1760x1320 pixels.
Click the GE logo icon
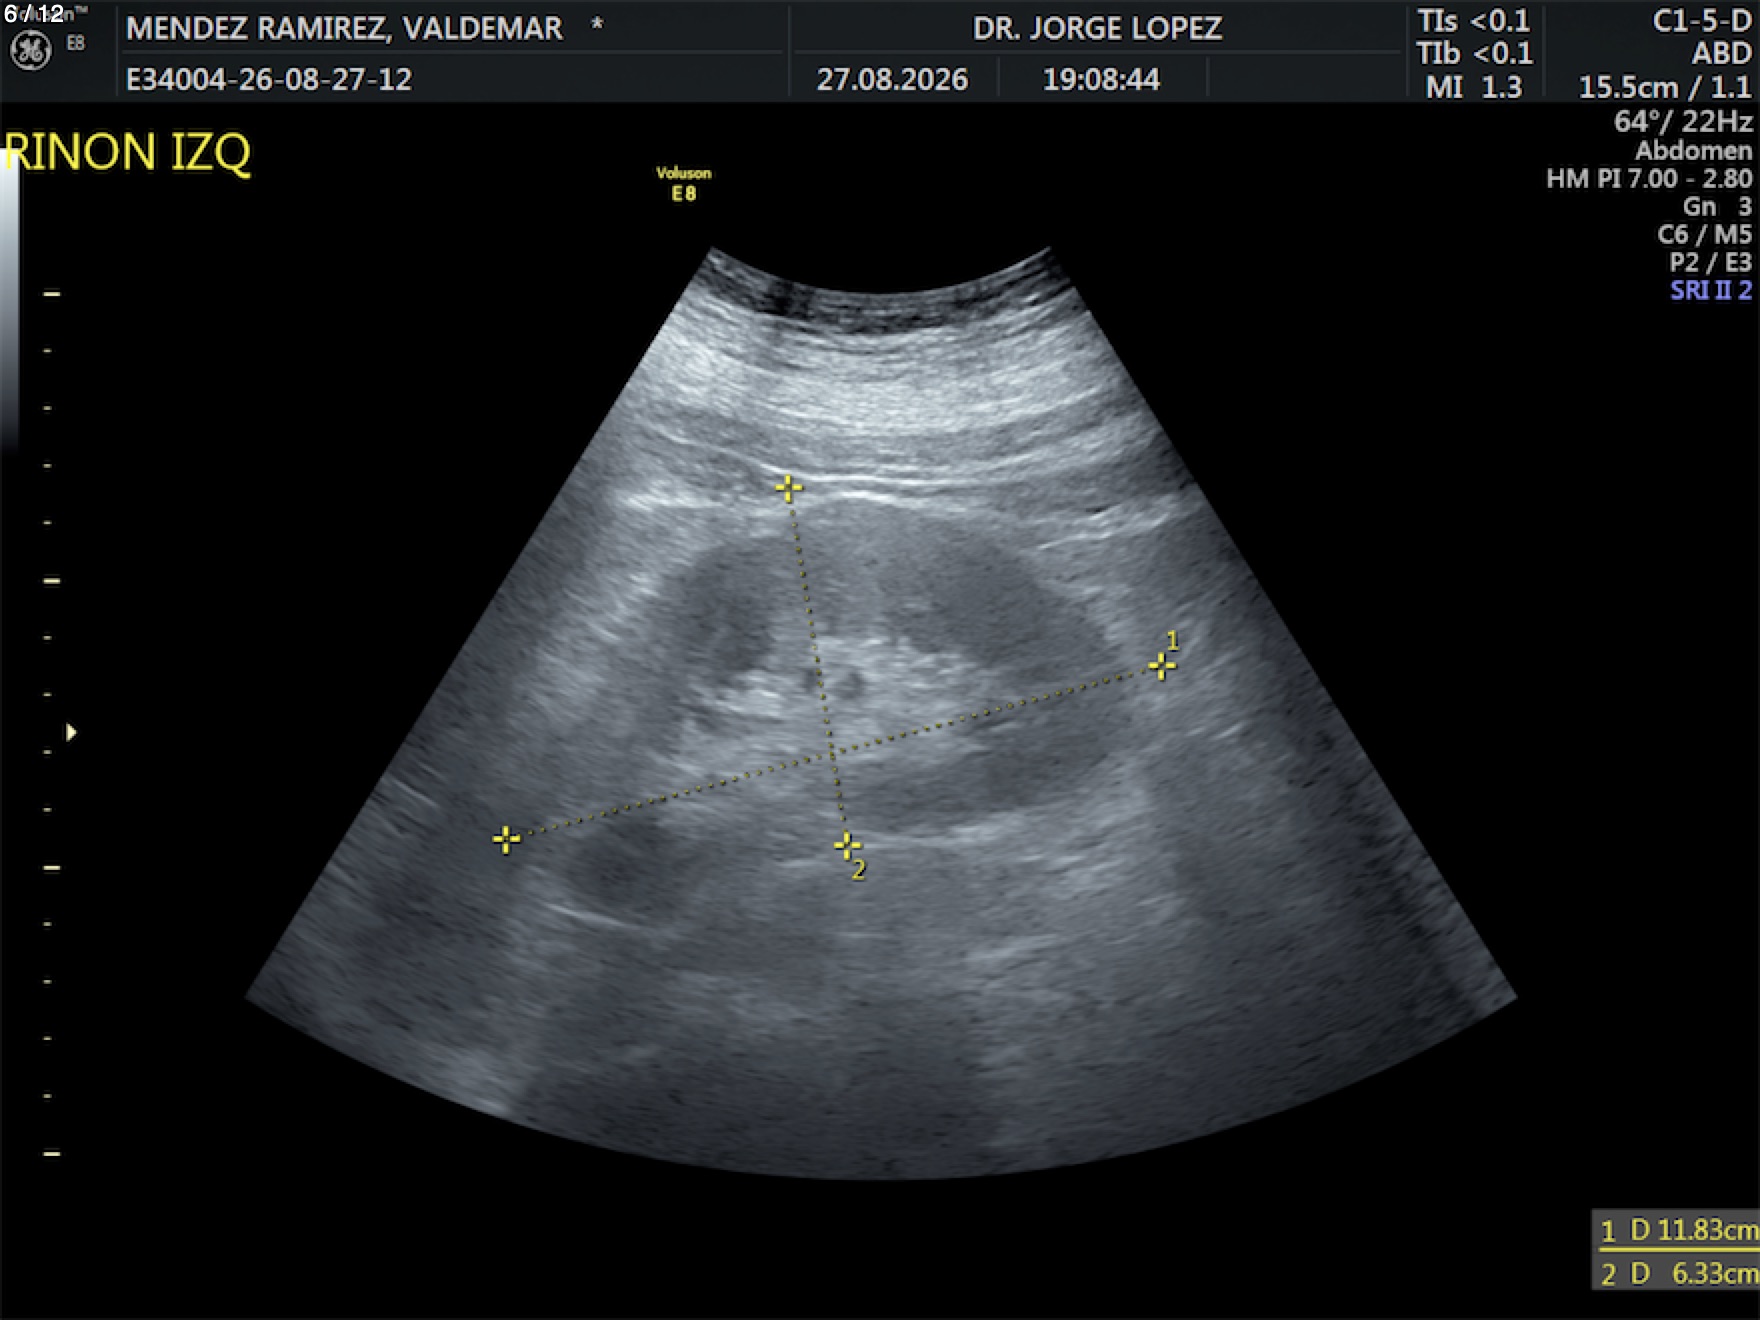(x=30, y=51)
